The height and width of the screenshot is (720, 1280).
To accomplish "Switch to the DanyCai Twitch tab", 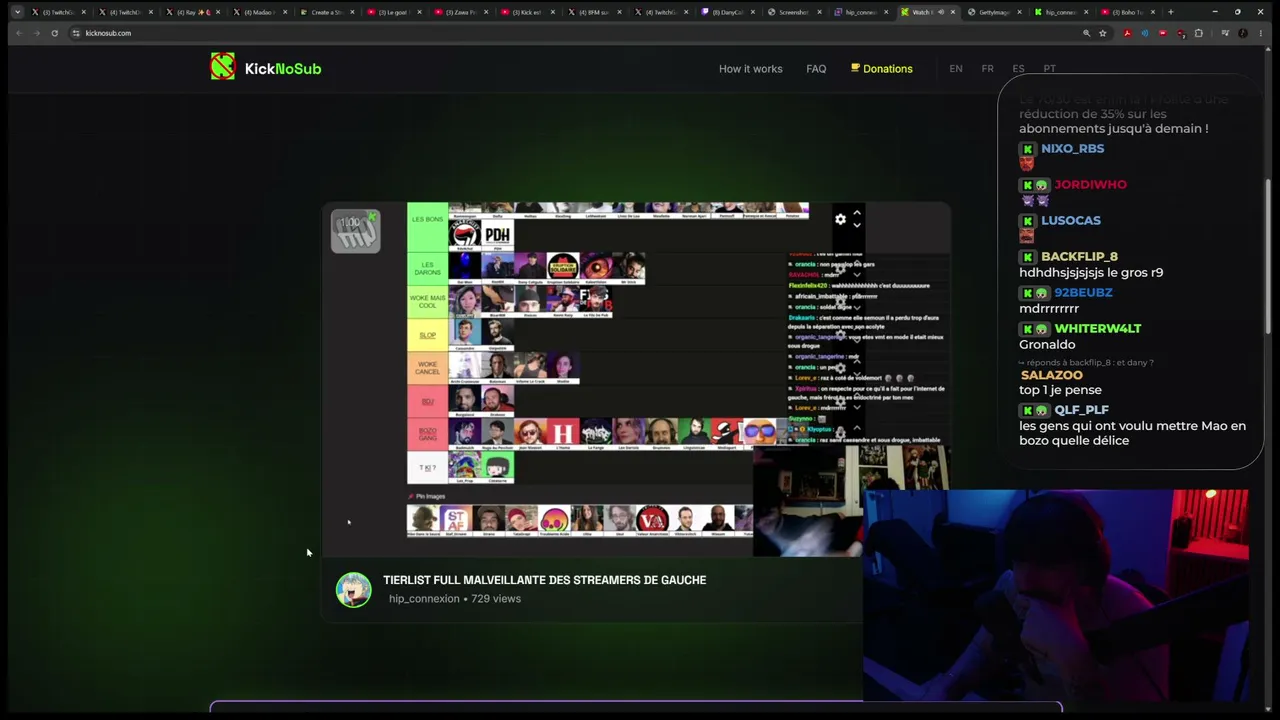I will [730, 12].
